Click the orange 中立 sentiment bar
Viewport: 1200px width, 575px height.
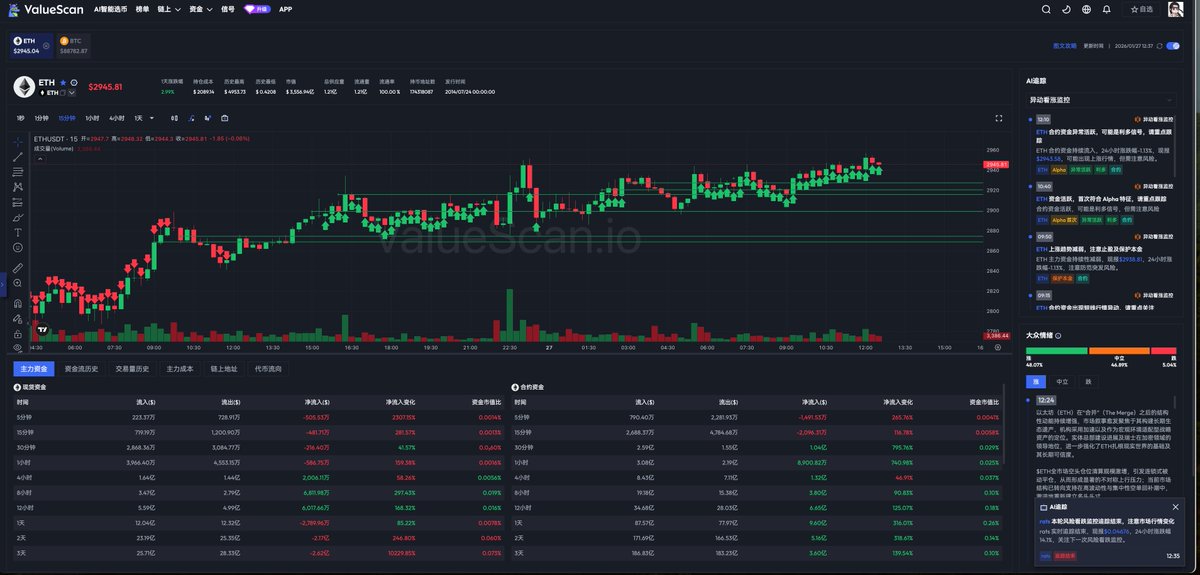(1120, 350)
